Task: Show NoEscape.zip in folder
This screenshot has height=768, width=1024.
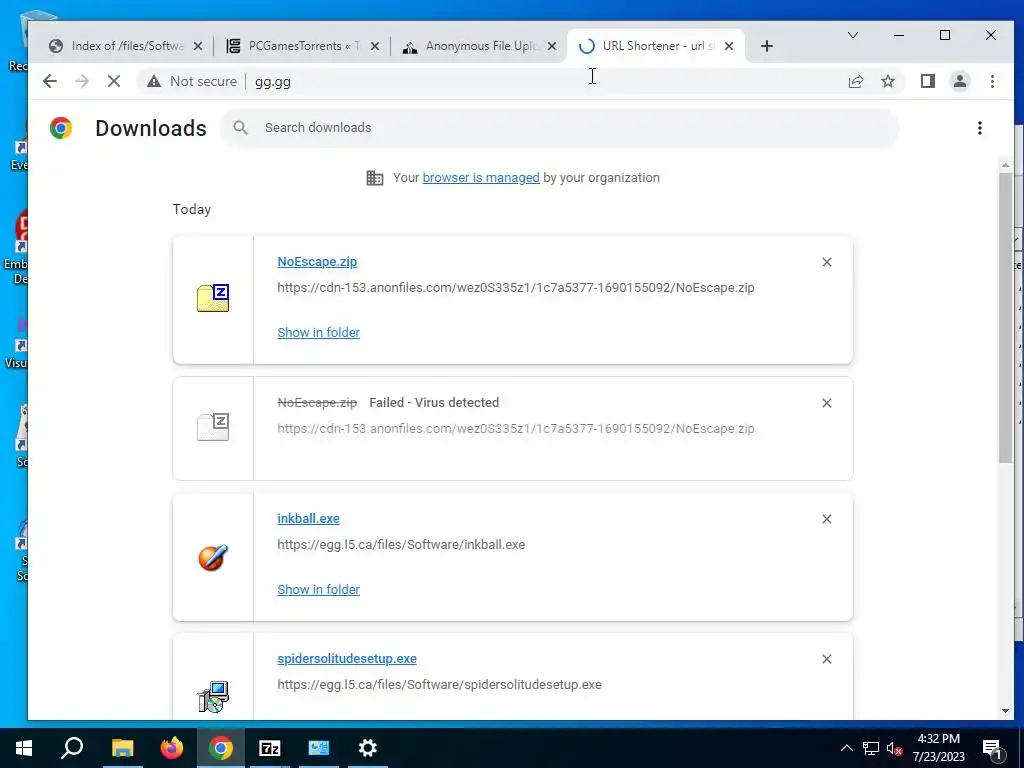Action: tap(318, 332)
